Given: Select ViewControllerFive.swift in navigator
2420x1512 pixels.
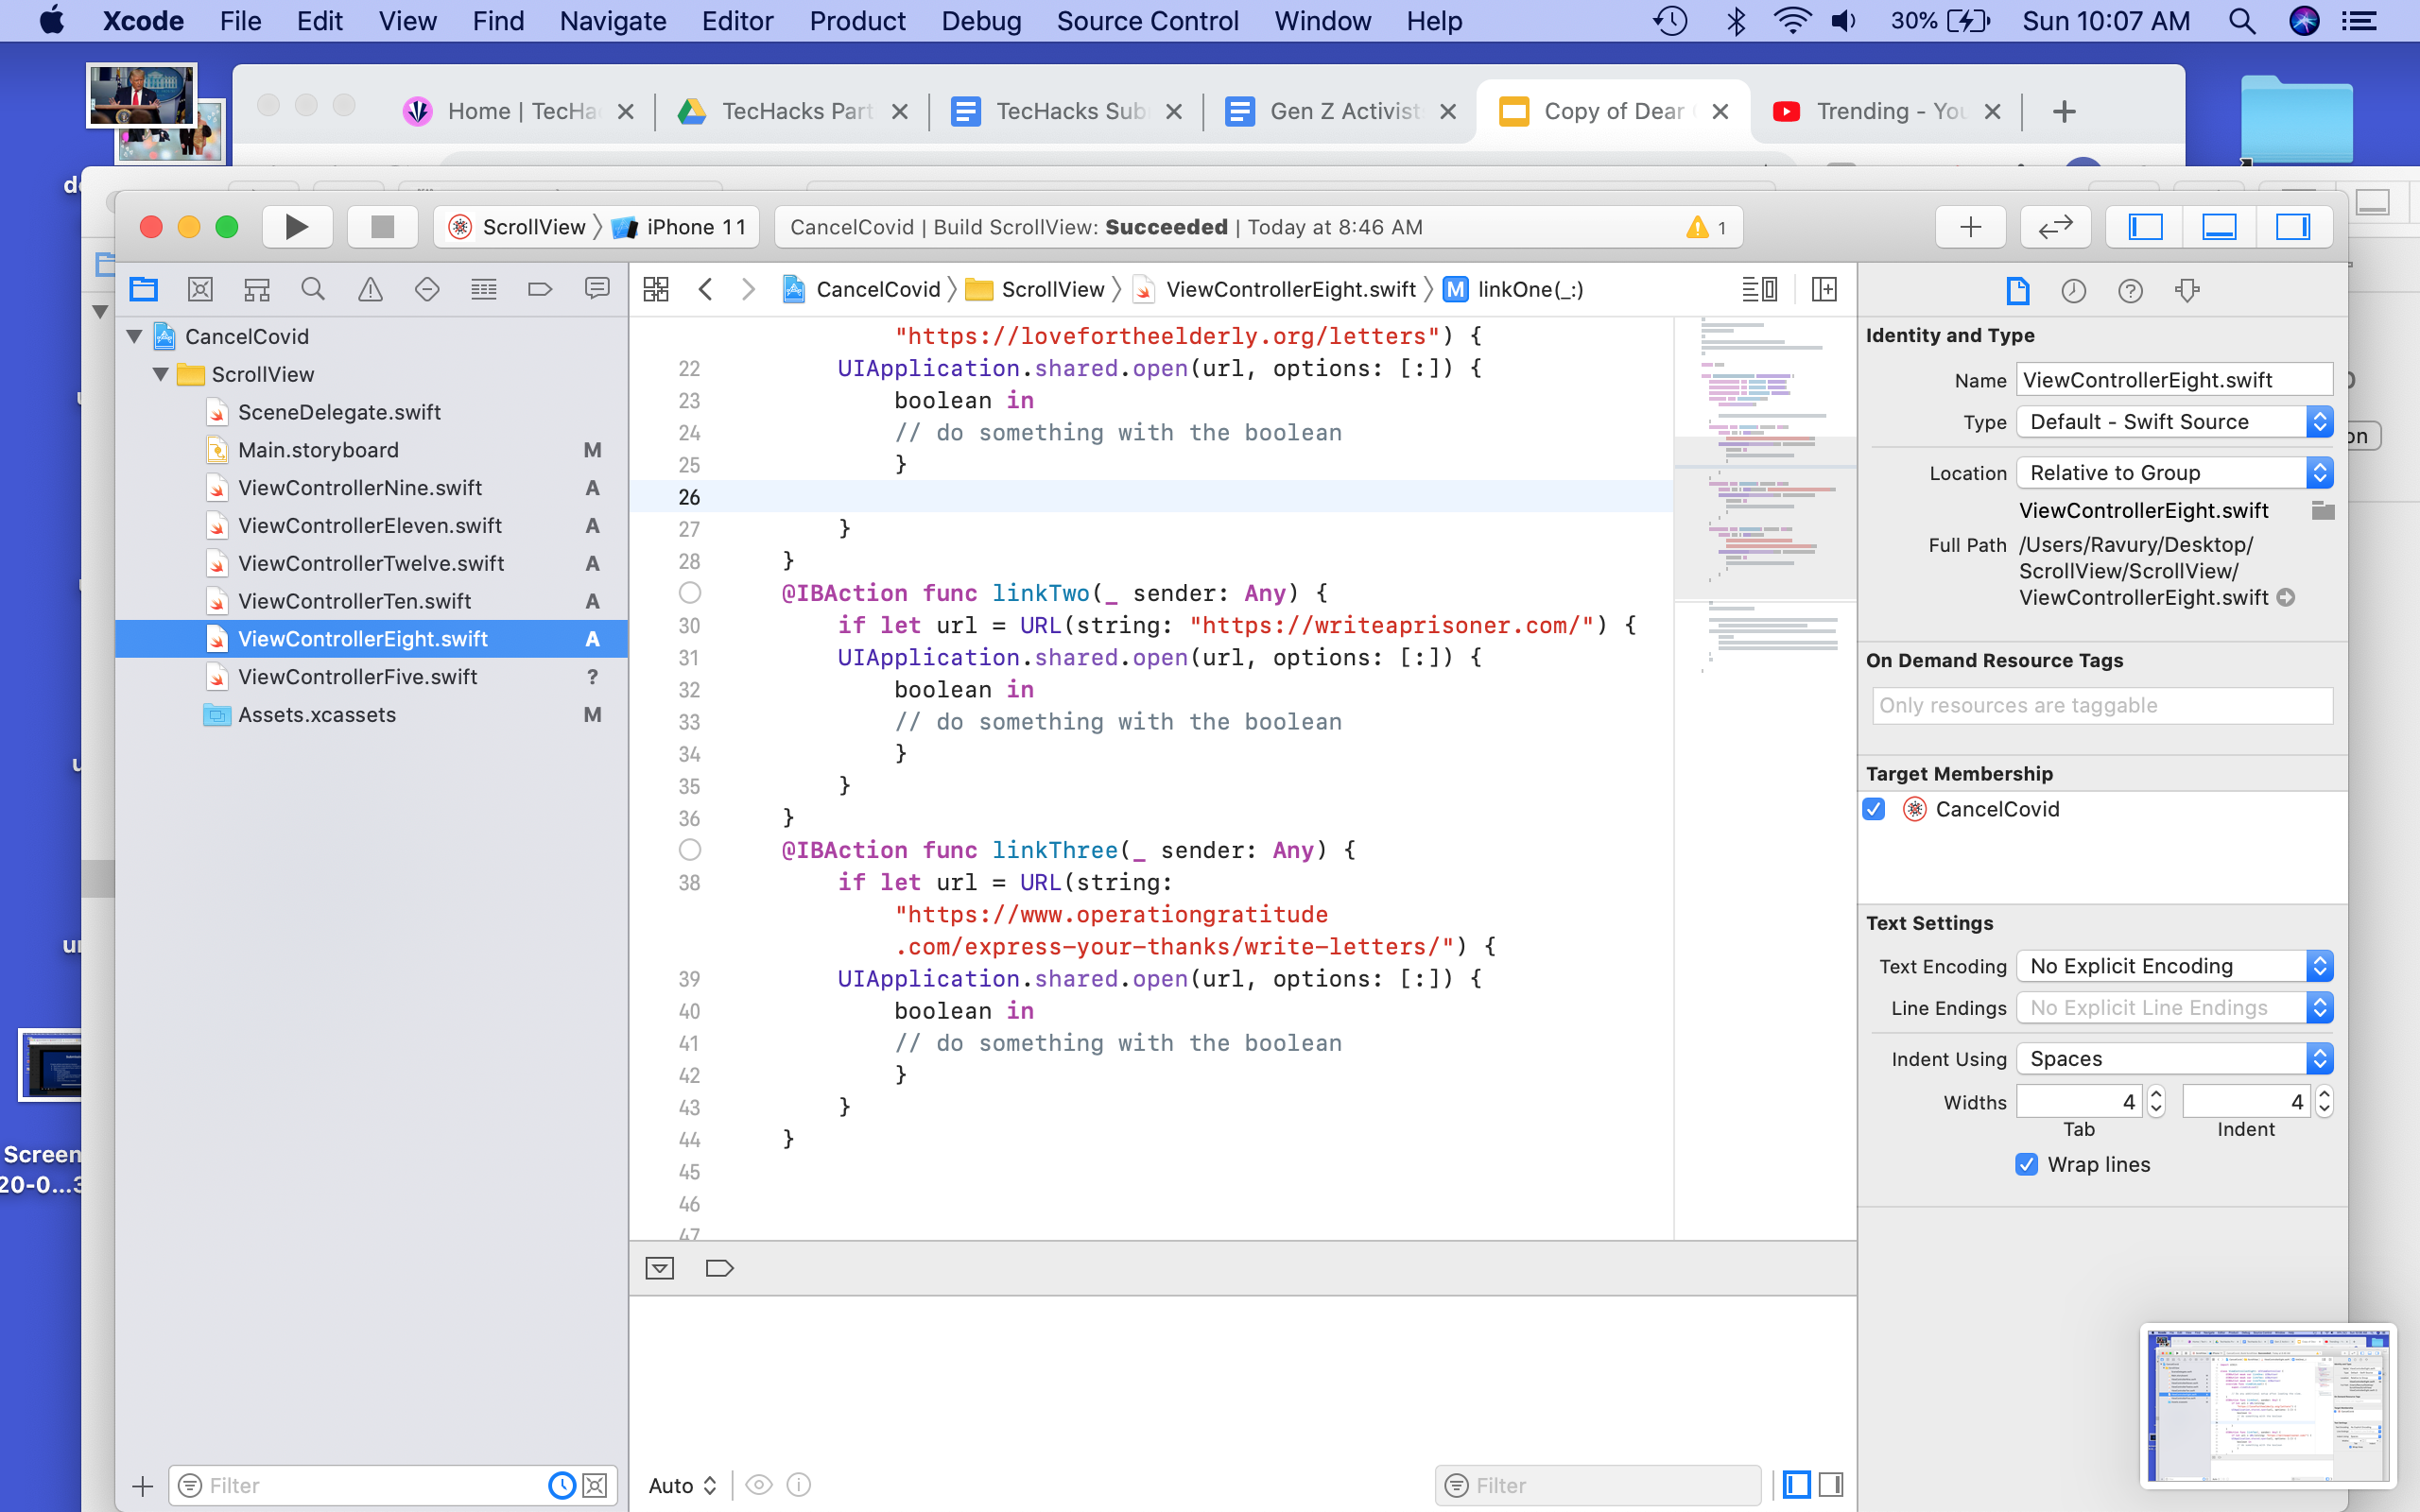Looking at the screenshot, I should [x=357, y=677].
